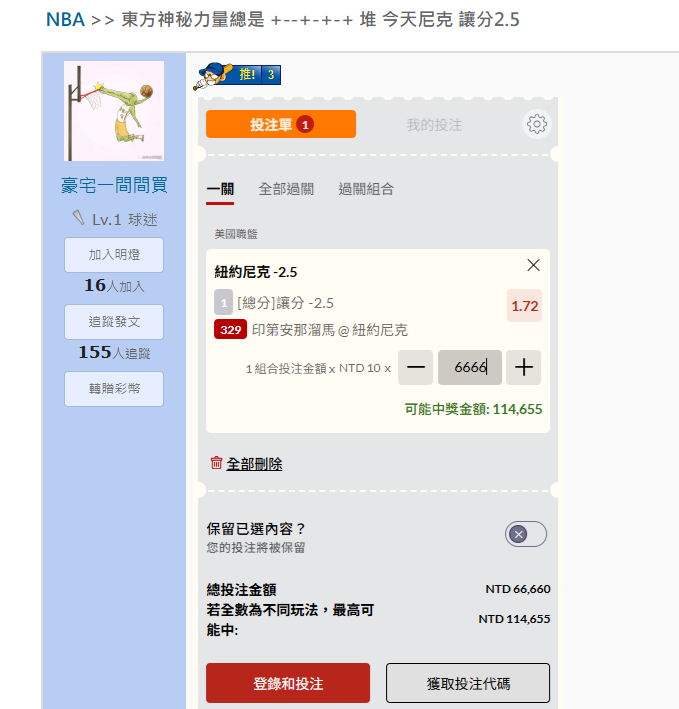Switch to the 我的投注 tab
The width and height of the screenshot is (679, 709).
click(434, 125)
